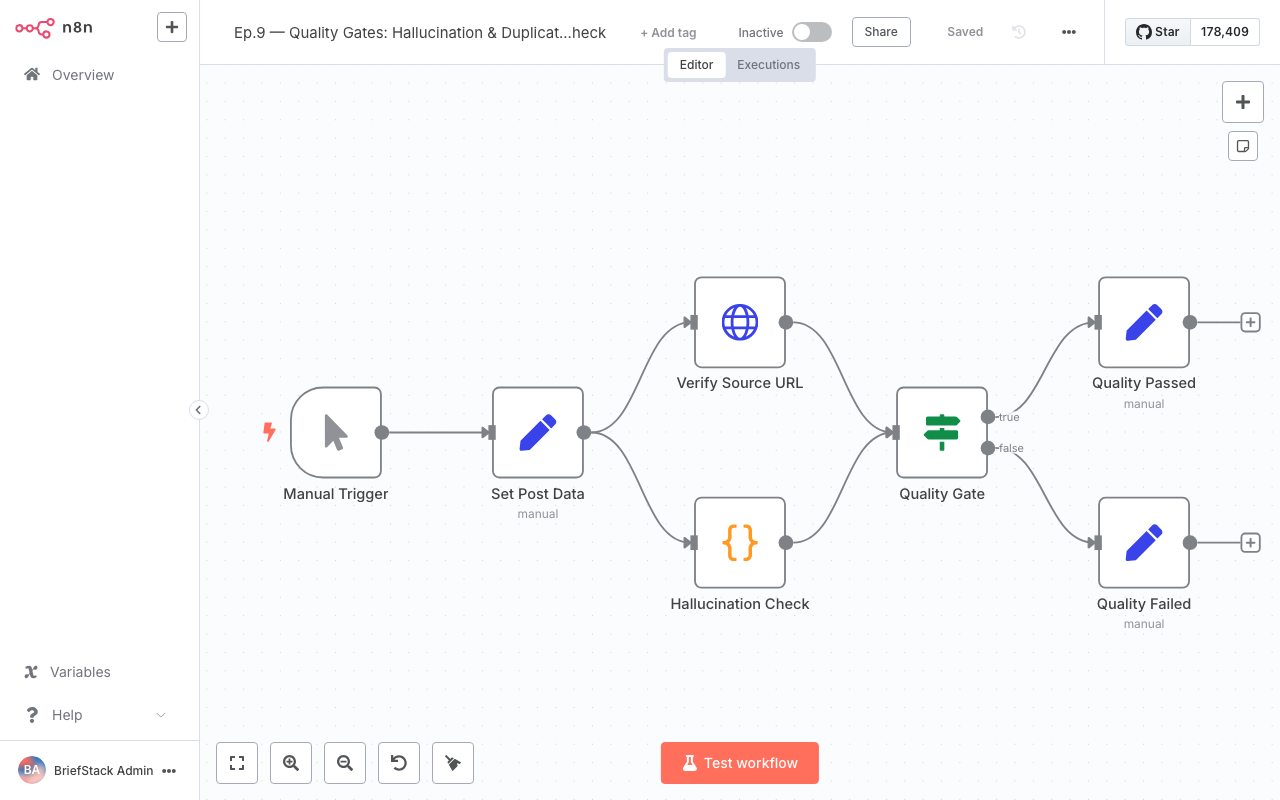The width and height of the screenshot is (1280, 800).
Task: Open the Verify Source URL HTTP node
Action: [739, 322]
